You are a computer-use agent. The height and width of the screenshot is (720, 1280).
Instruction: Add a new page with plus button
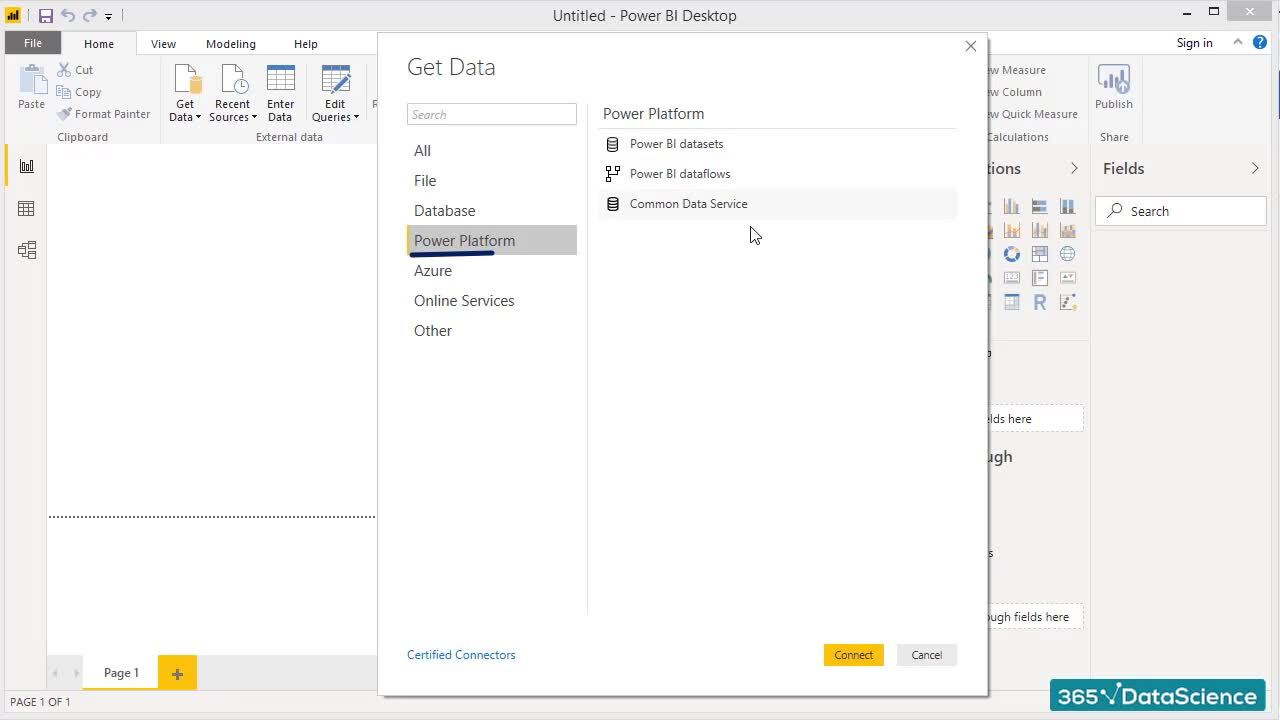click(x=177, y=674)
